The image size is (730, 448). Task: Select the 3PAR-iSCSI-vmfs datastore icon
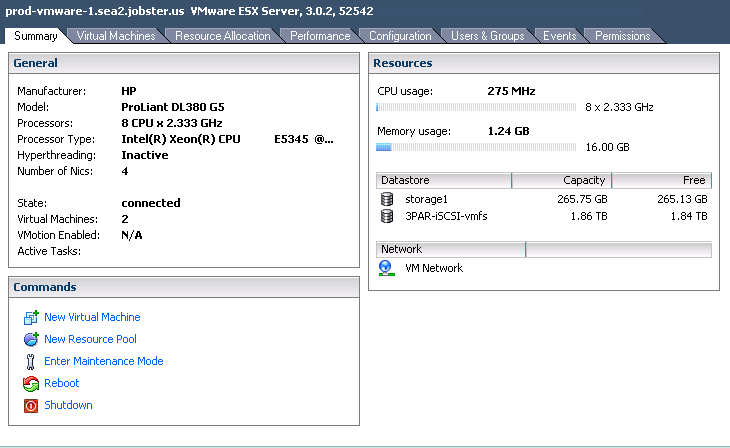[x=387, y=216]
